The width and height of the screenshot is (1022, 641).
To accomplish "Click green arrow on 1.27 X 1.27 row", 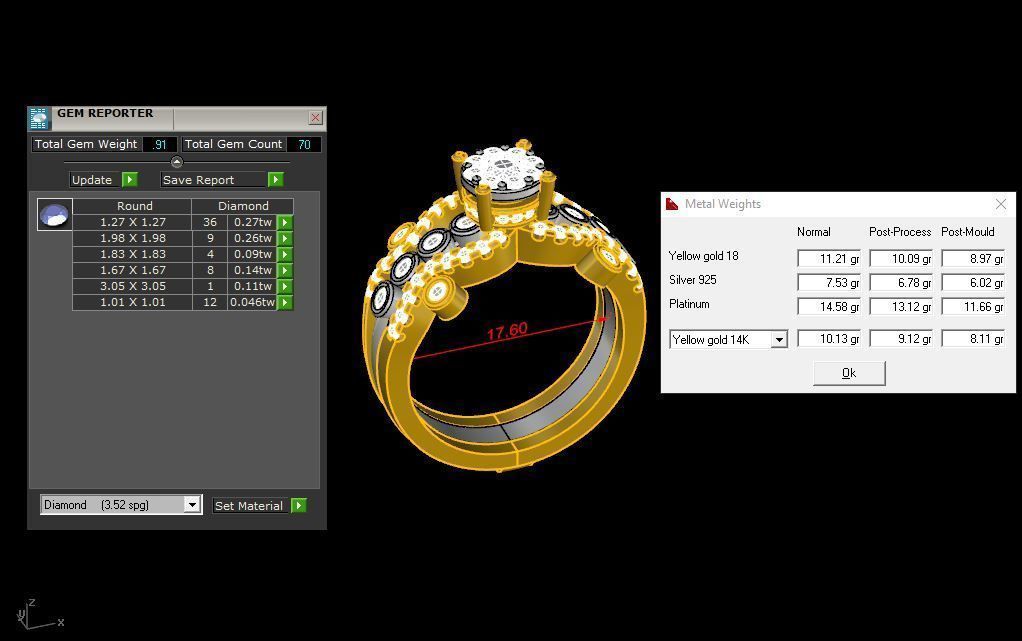I will [285, 222].
